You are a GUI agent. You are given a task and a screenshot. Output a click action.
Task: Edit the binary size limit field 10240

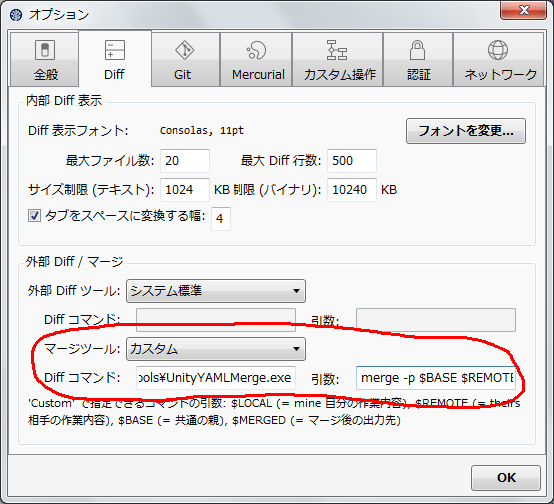[x=352, y=190]
